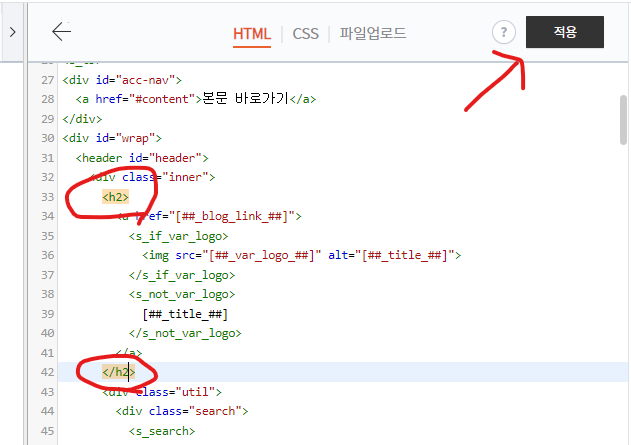Expand the left side panel chevron
The width and height of the screenshot is (631, 445).
(12, 32)
